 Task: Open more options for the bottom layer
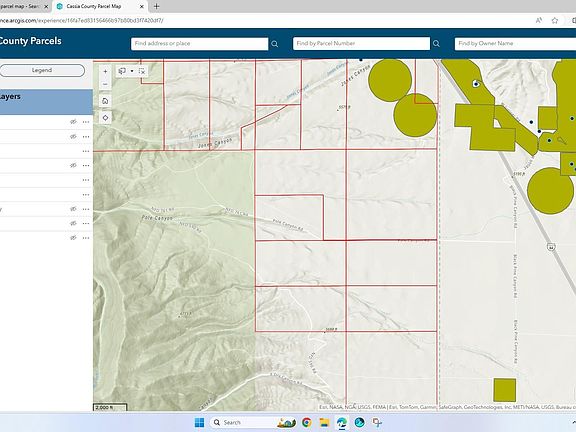point(86,238)
